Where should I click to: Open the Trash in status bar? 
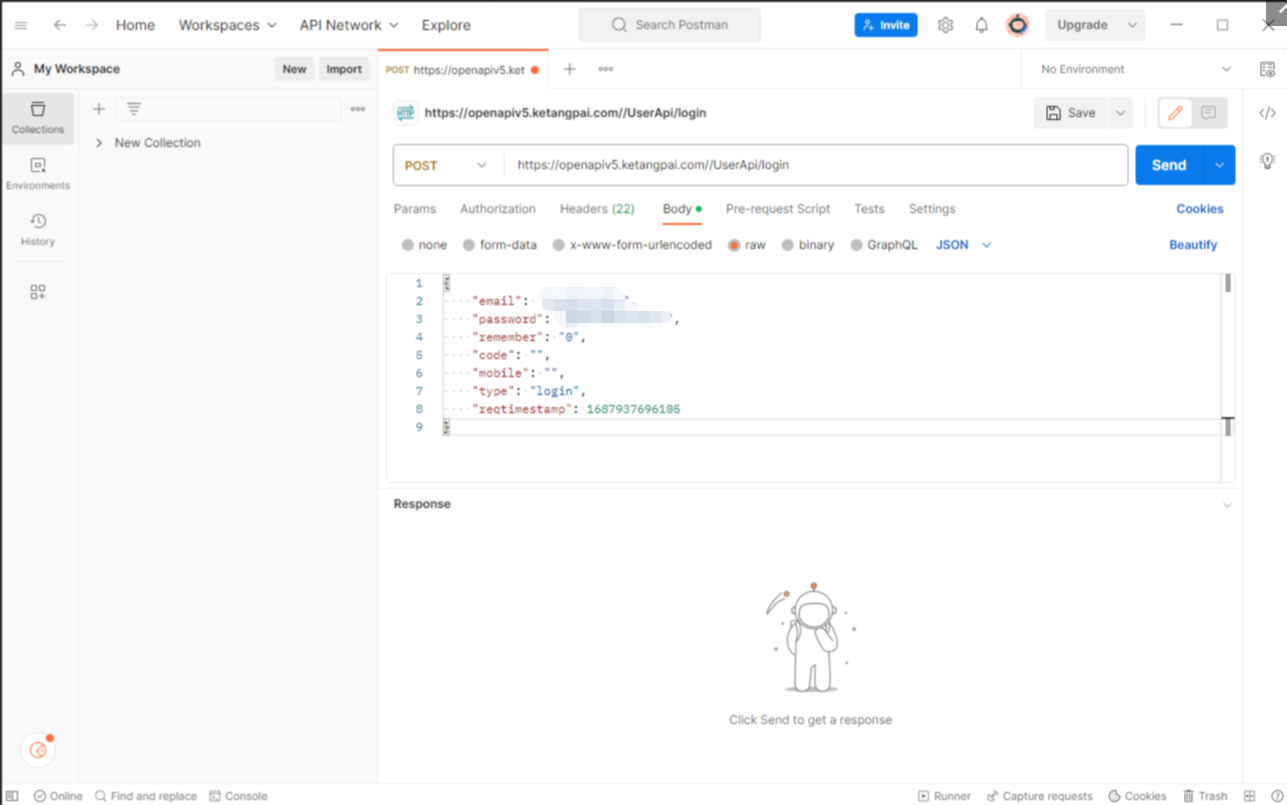(1205, 796)
